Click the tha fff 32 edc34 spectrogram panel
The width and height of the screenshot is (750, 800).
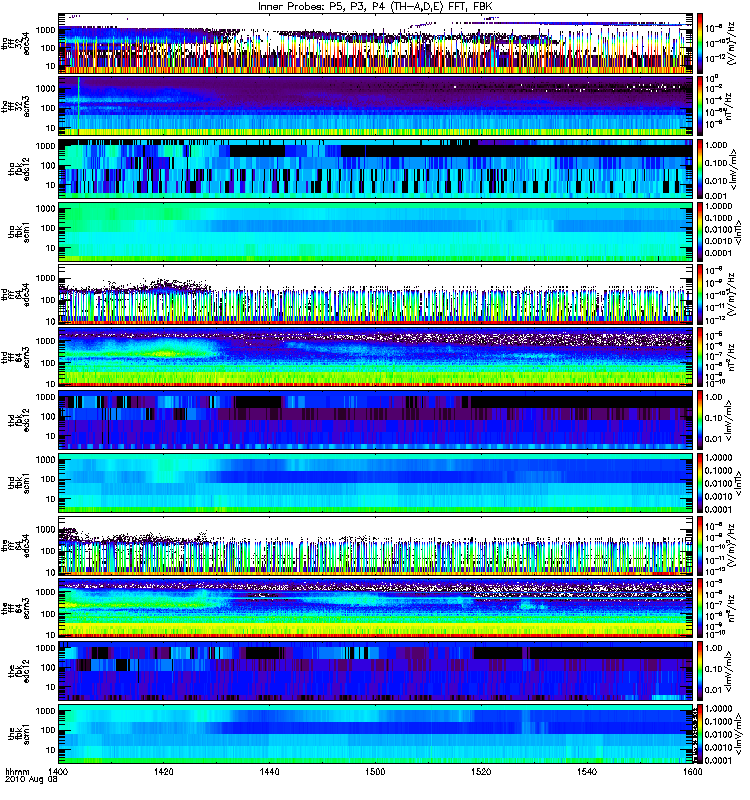tap(376, 43)
